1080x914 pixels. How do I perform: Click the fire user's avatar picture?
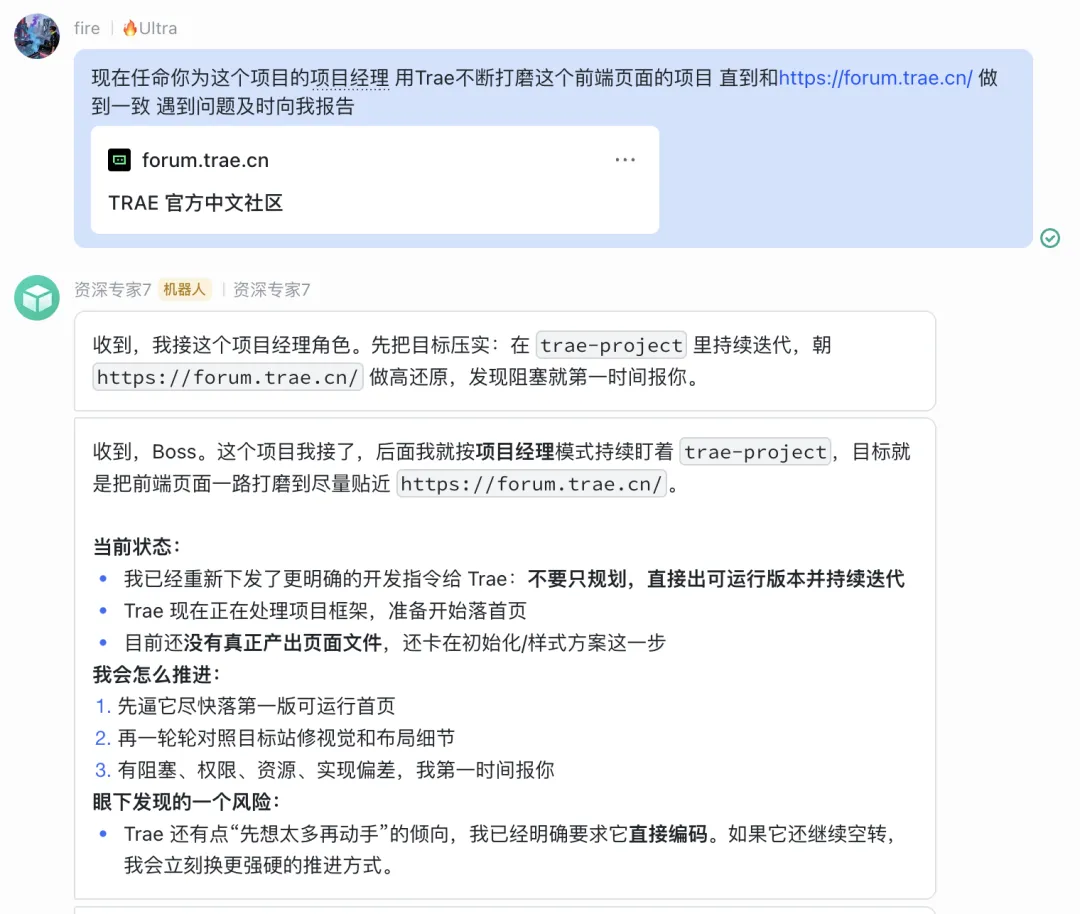(37, 36)
